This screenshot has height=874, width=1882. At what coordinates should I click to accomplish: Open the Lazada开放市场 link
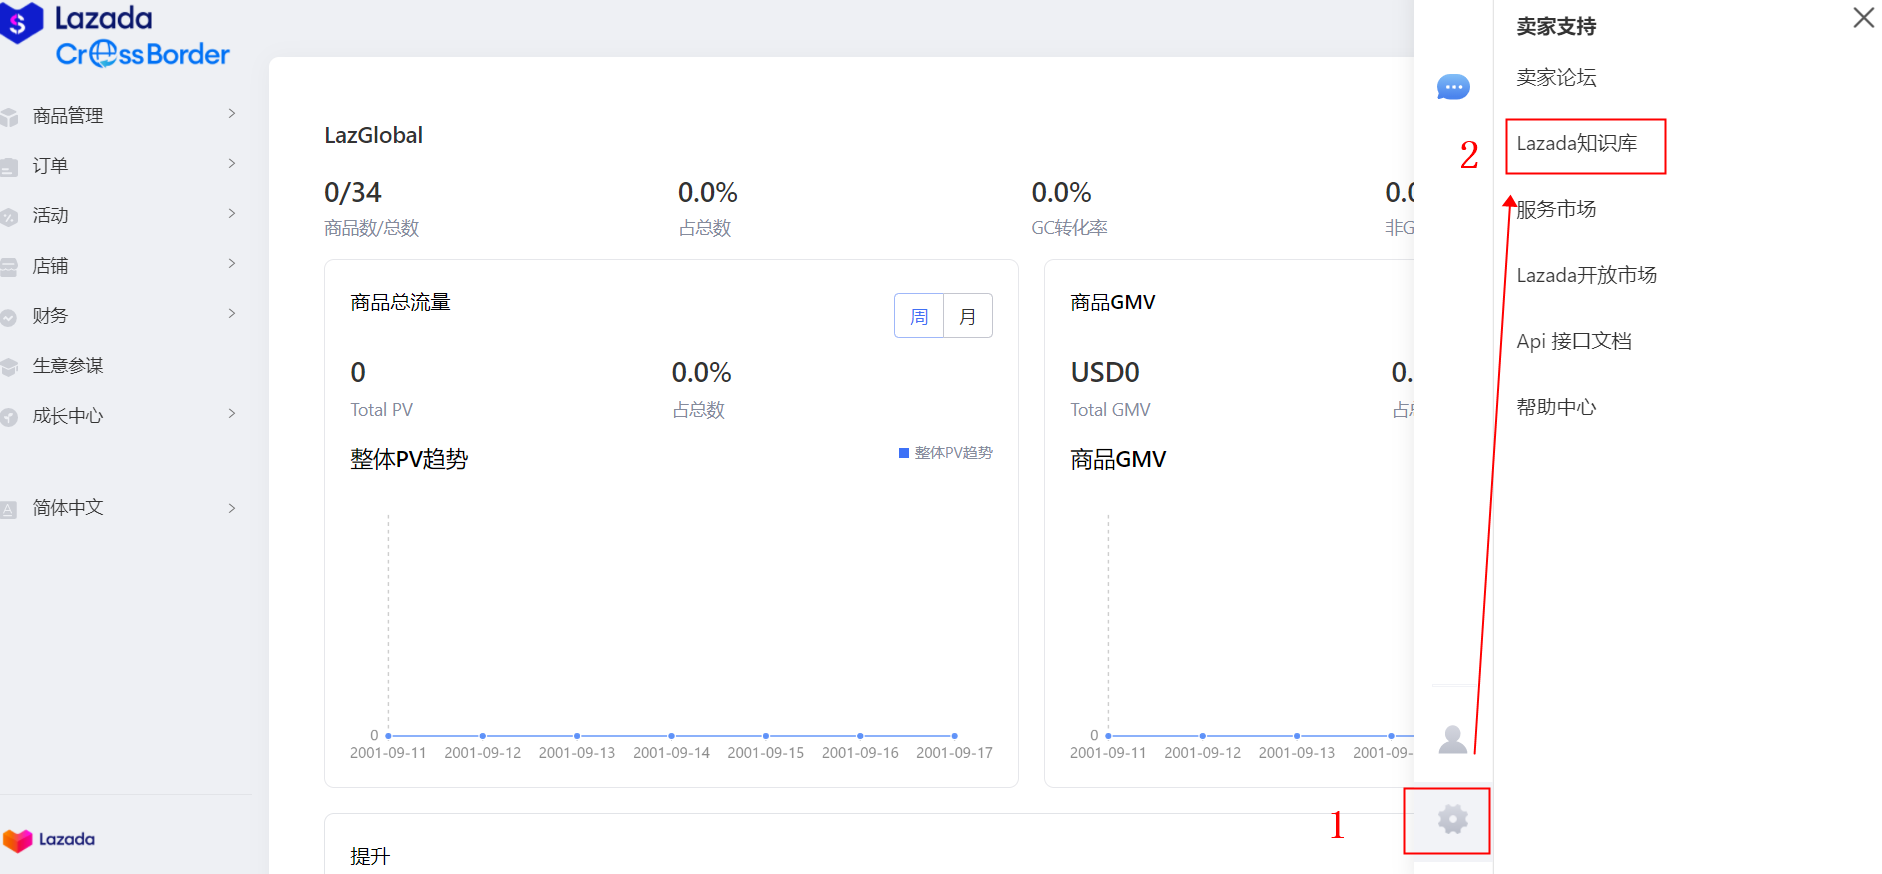[1587, 276]
